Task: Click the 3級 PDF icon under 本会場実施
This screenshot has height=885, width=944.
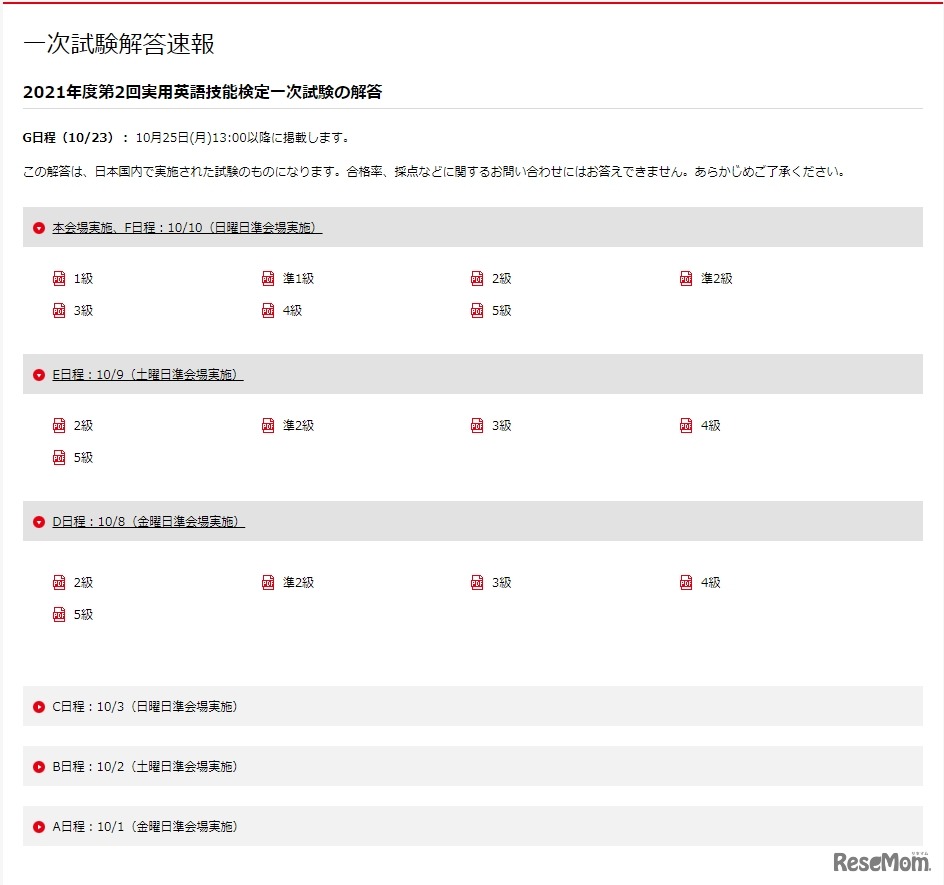Action: 60,310
